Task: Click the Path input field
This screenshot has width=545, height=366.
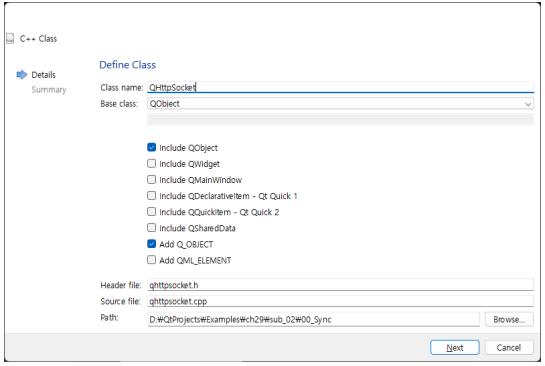Action: tap(313, 319)
